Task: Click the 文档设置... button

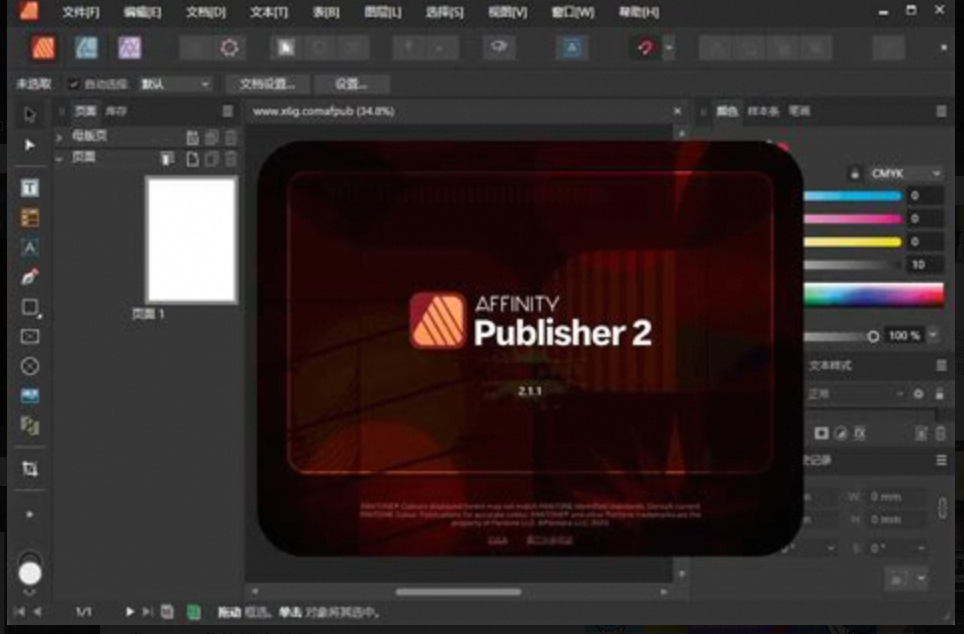Action: click(267, 84)
